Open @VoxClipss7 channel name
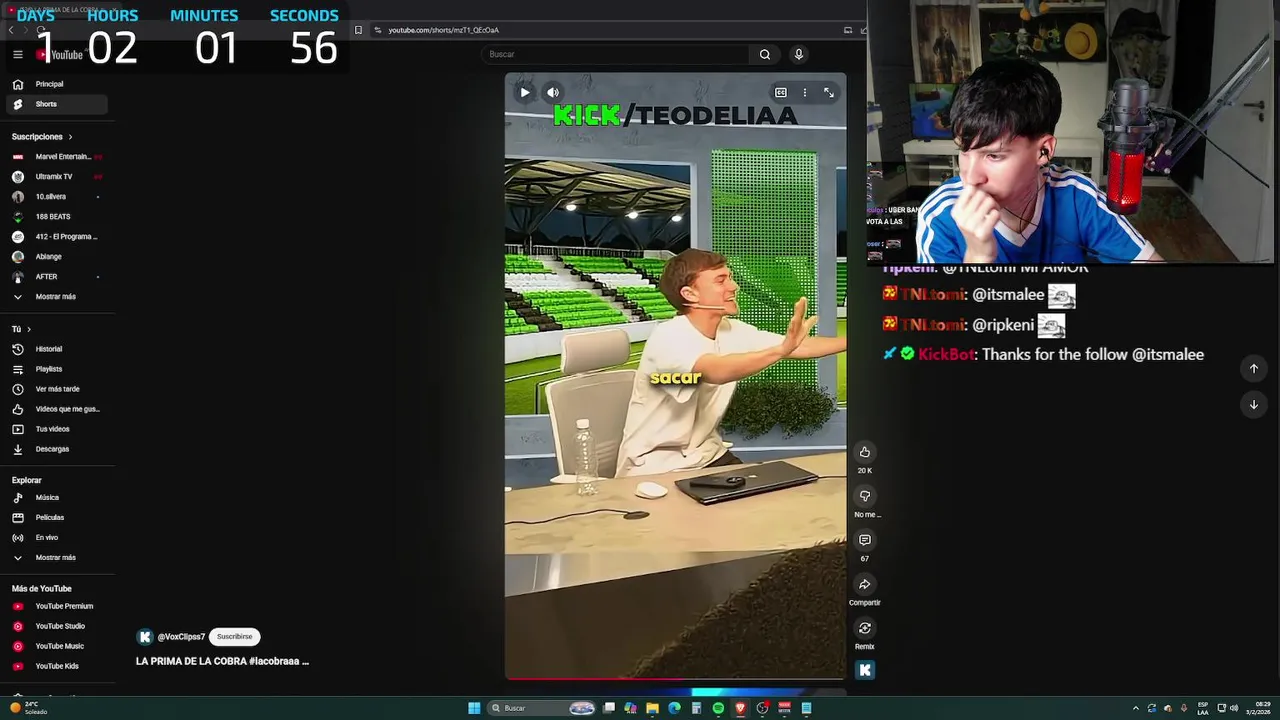Screen dimensions: 1280x720 [x=181, y=637]
